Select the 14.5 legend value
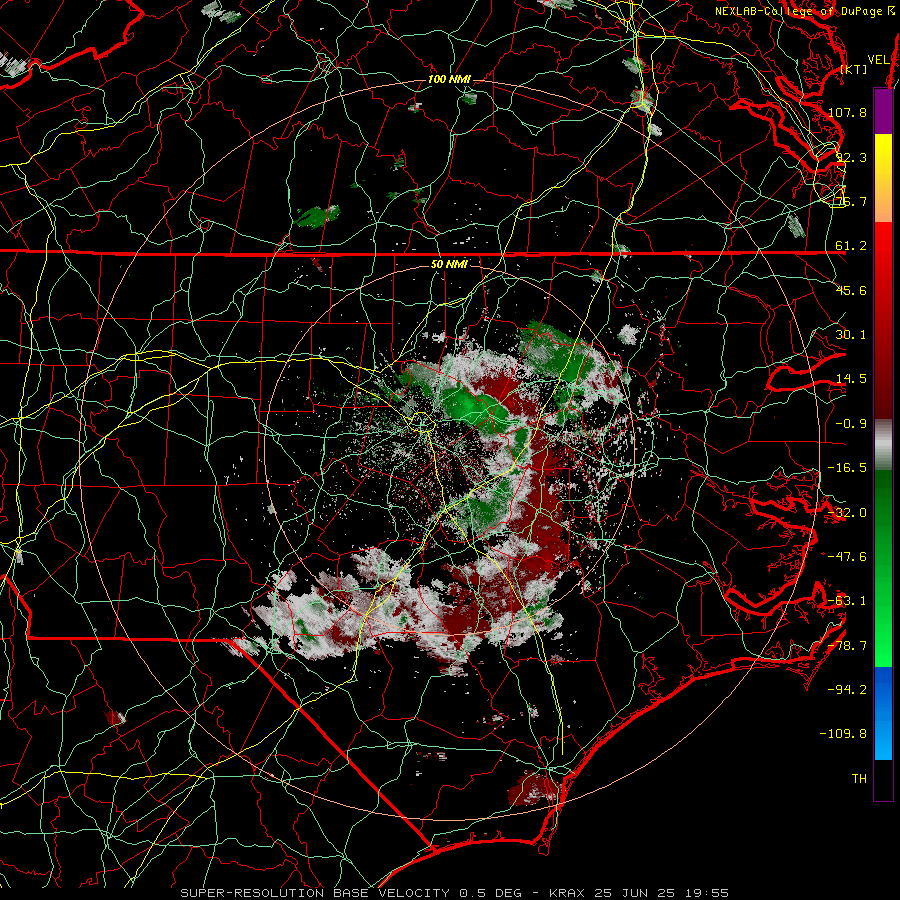Image resolution: width=900 pixels, height=900 pixels. 851,379
